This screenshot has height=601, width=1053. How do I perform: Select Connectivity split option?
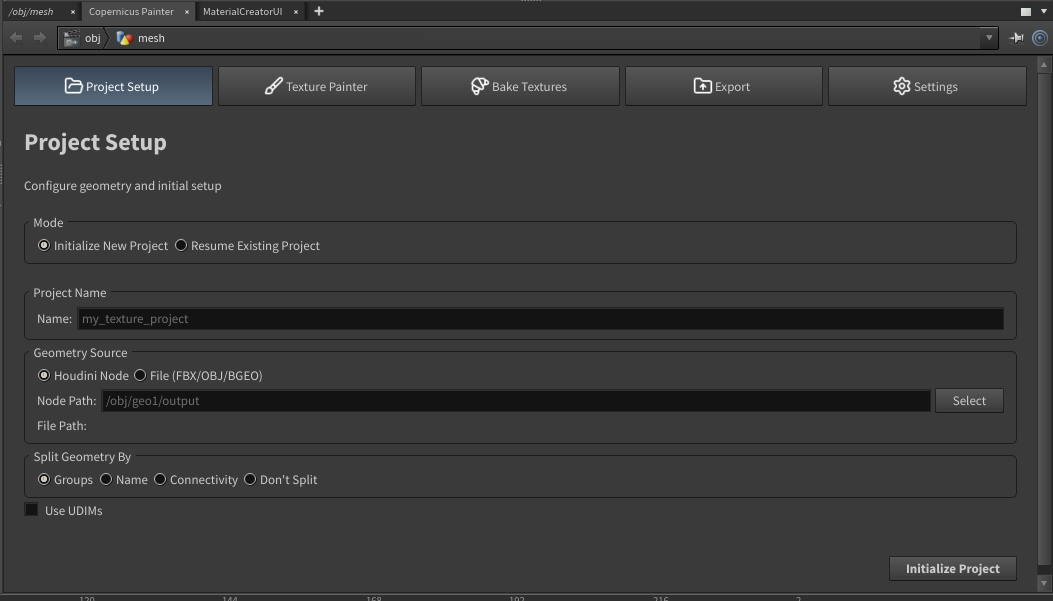[x=160, y=479]
